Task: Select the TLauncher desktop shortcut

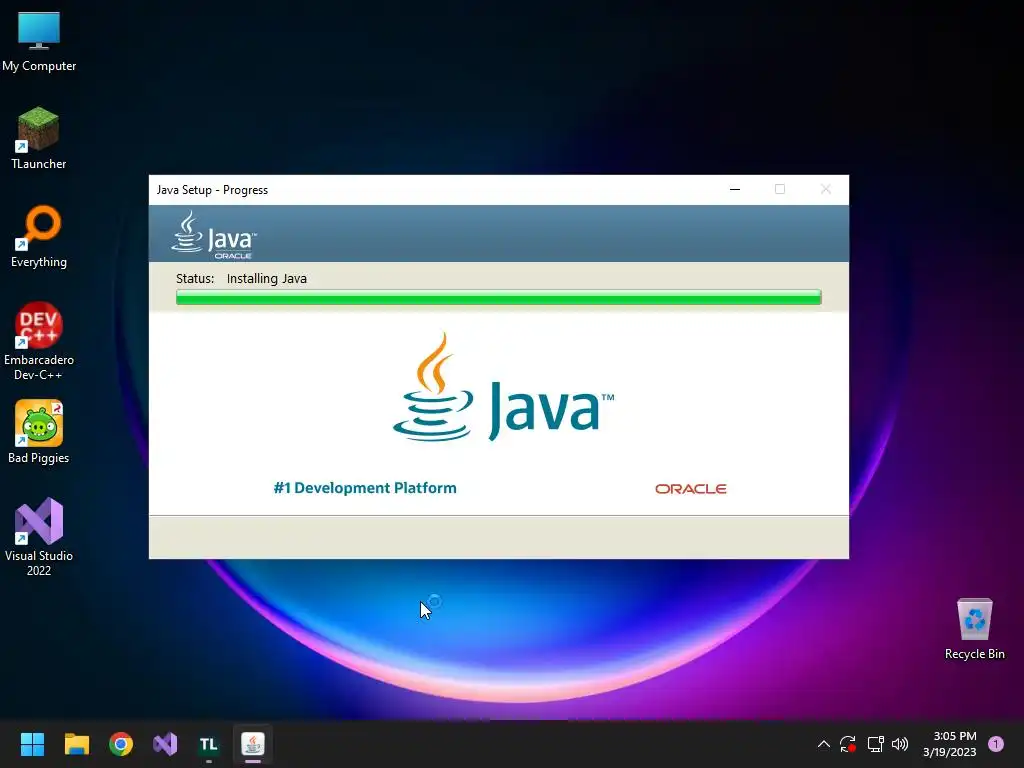Action: (39, 138)
